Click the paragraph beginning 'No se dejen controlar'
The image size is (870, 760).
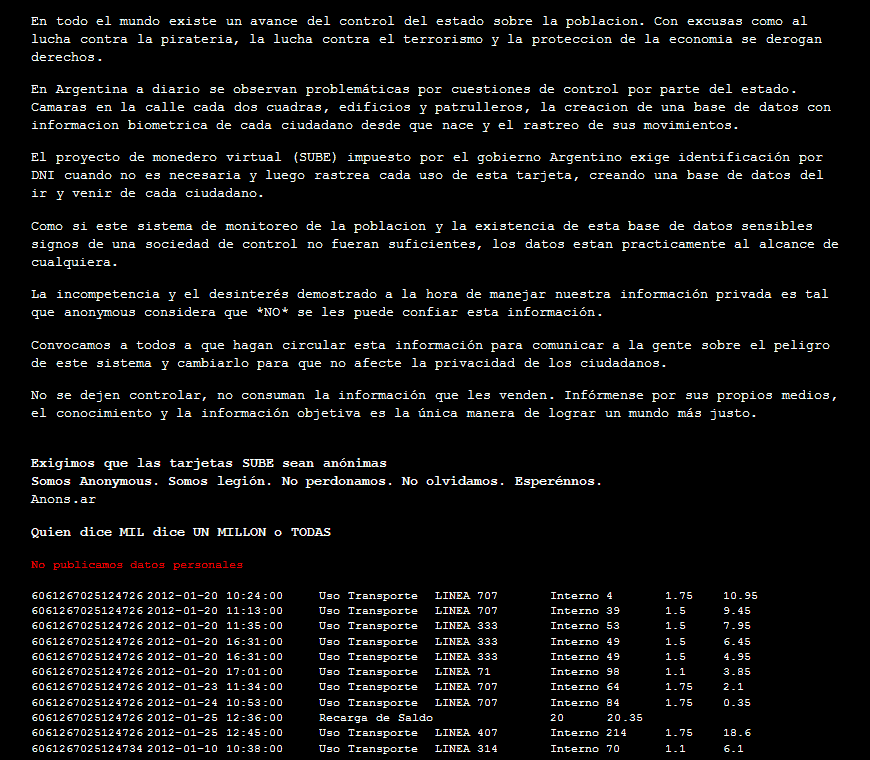click(434, 404)
